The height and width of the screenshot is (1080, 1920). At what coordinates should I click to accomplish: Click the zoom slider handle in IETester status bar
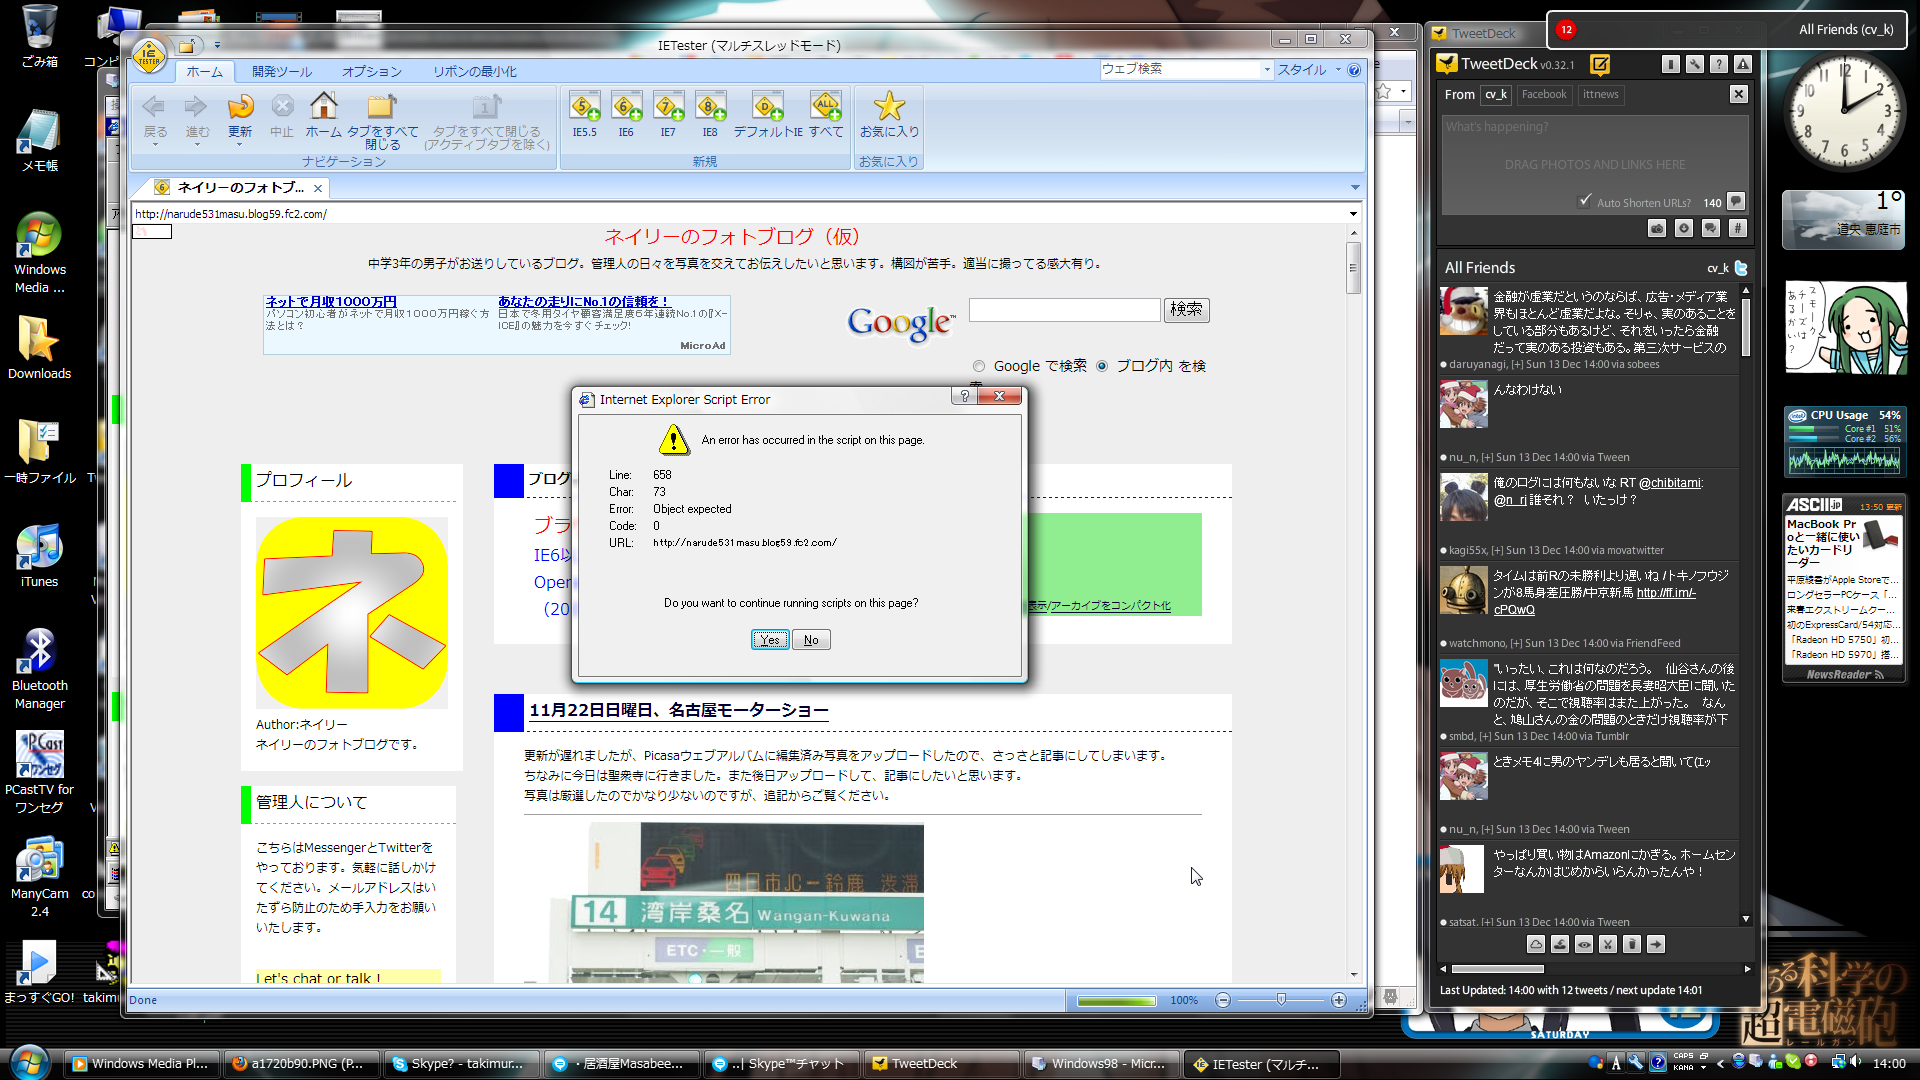tap(1281, 1000)
